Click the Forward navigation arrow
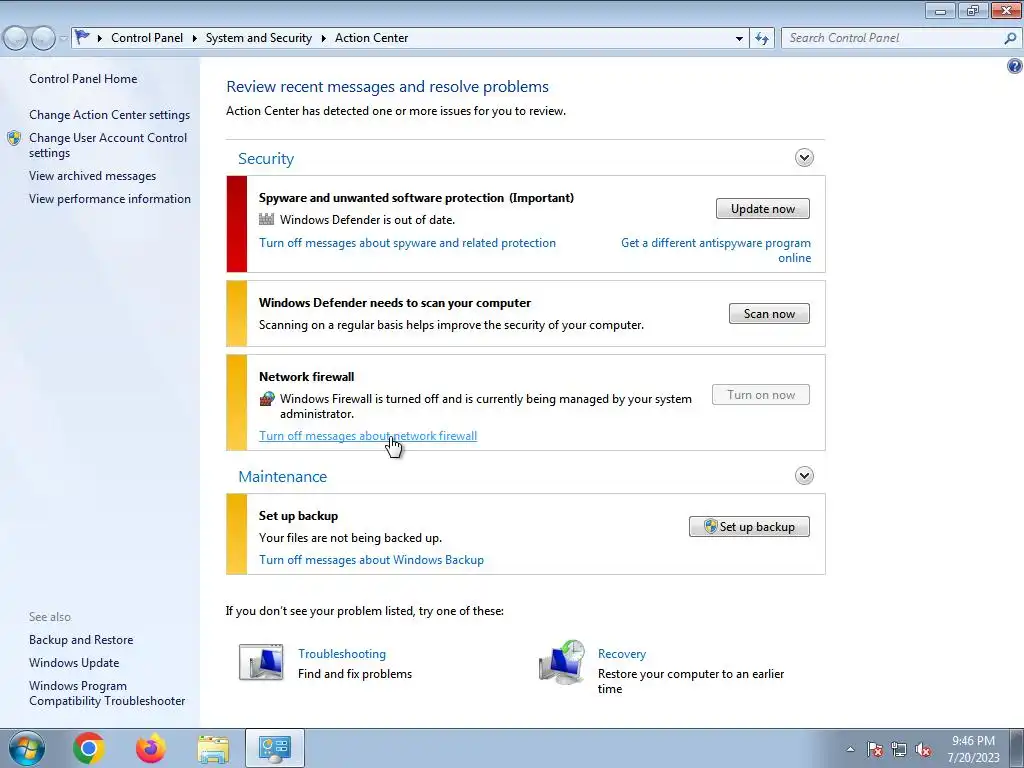 (43, 38)
